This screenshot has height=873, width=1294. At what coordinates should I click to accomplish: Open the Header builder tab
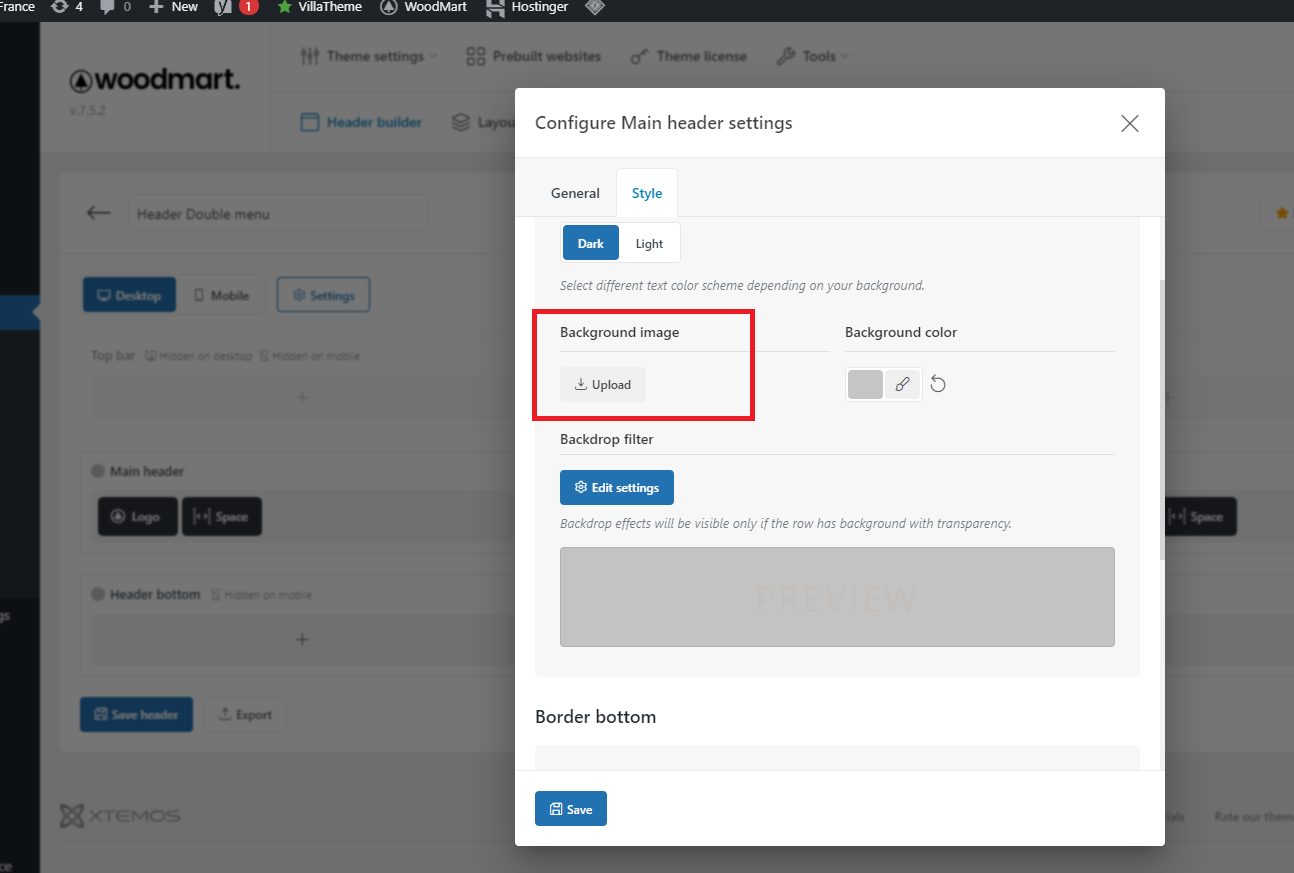361,122
